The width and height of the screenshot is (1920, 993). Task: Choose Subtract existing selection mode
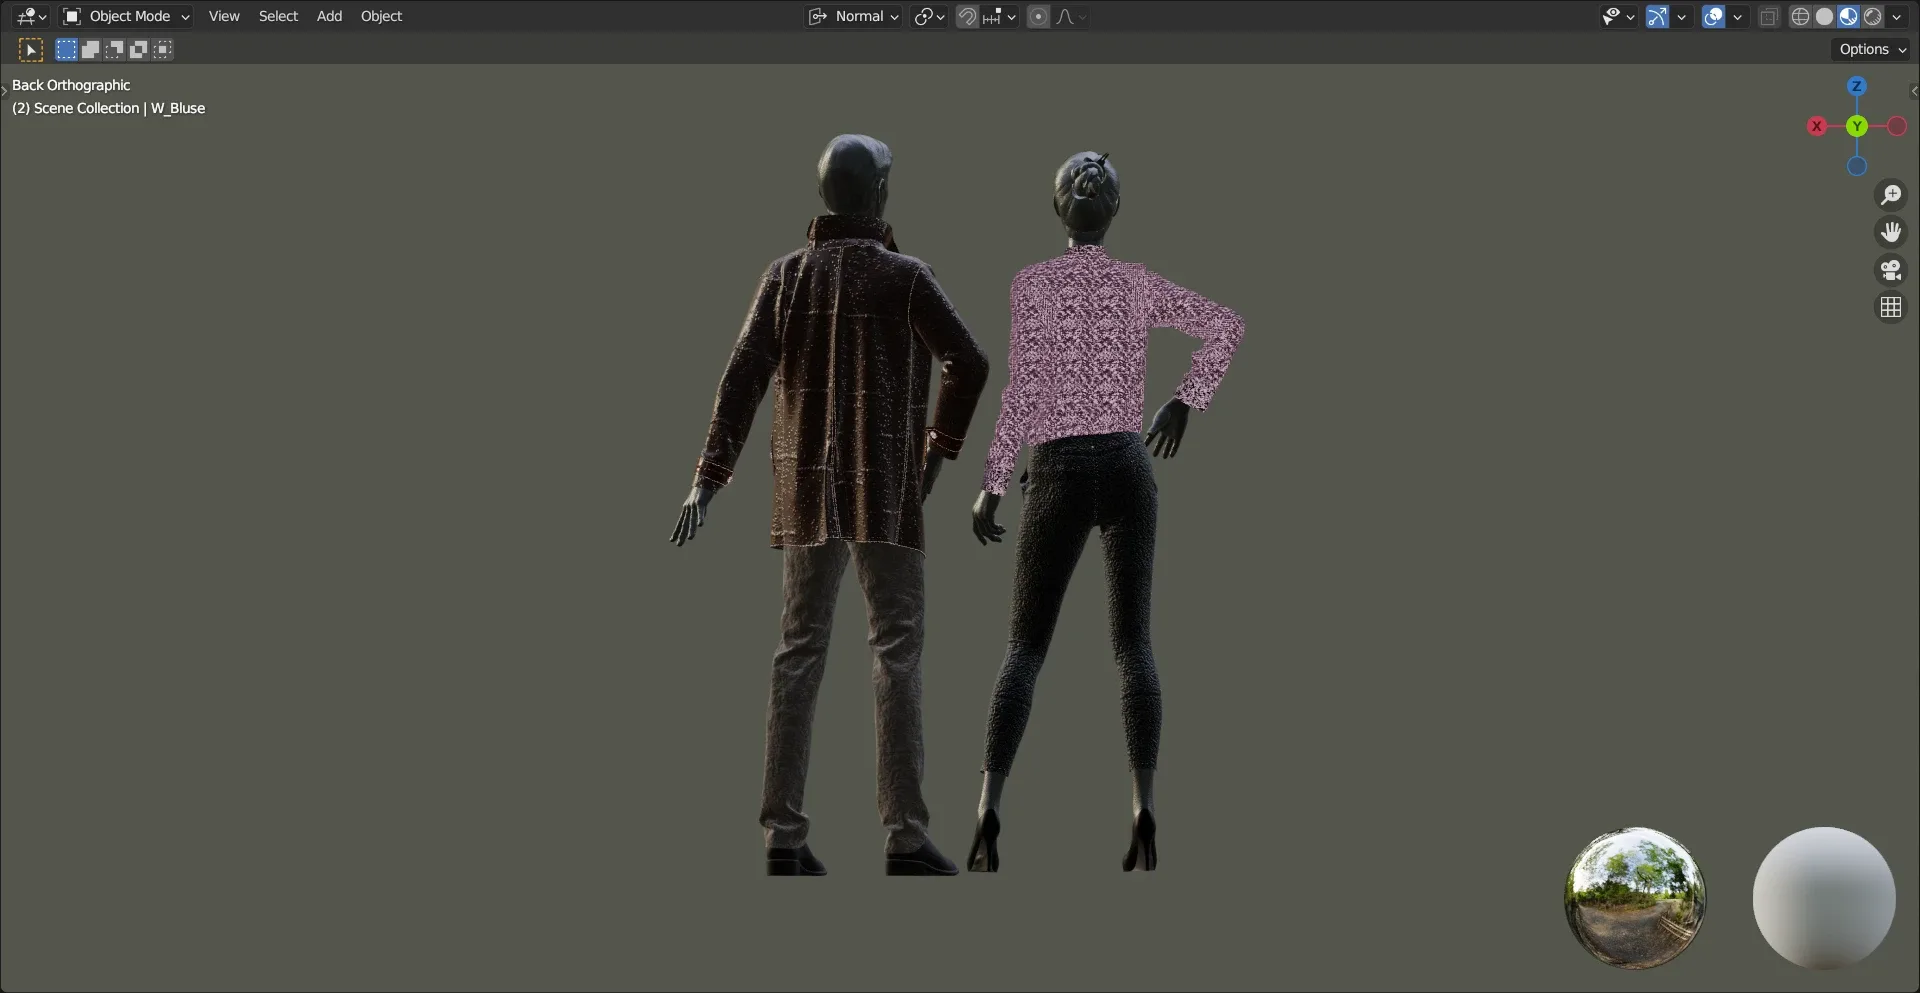114,49
